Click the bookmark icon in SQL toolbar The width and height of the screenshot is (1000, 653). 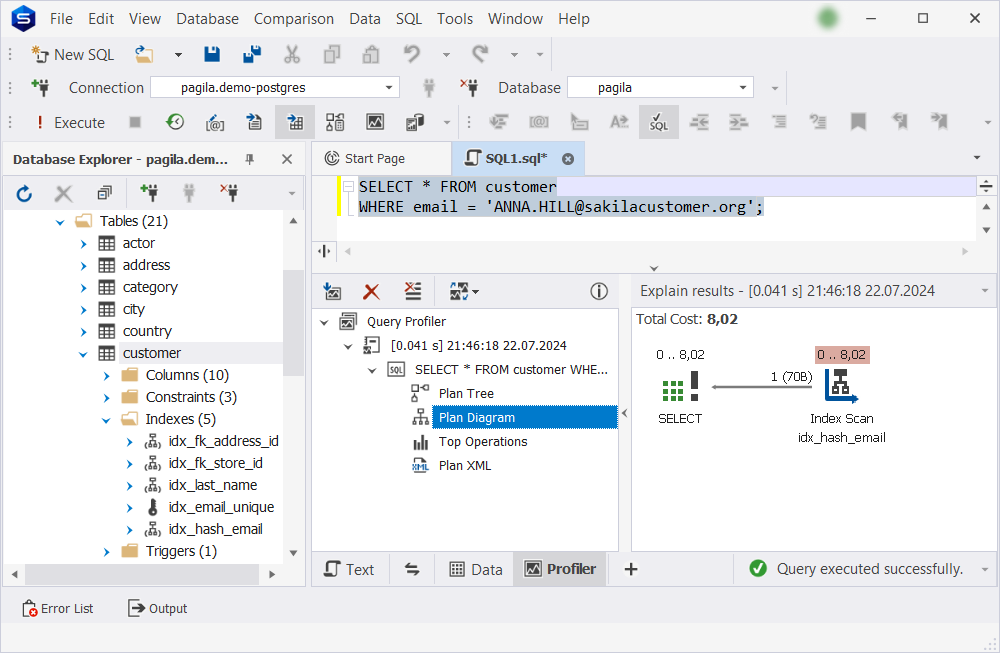pos(858,122)
